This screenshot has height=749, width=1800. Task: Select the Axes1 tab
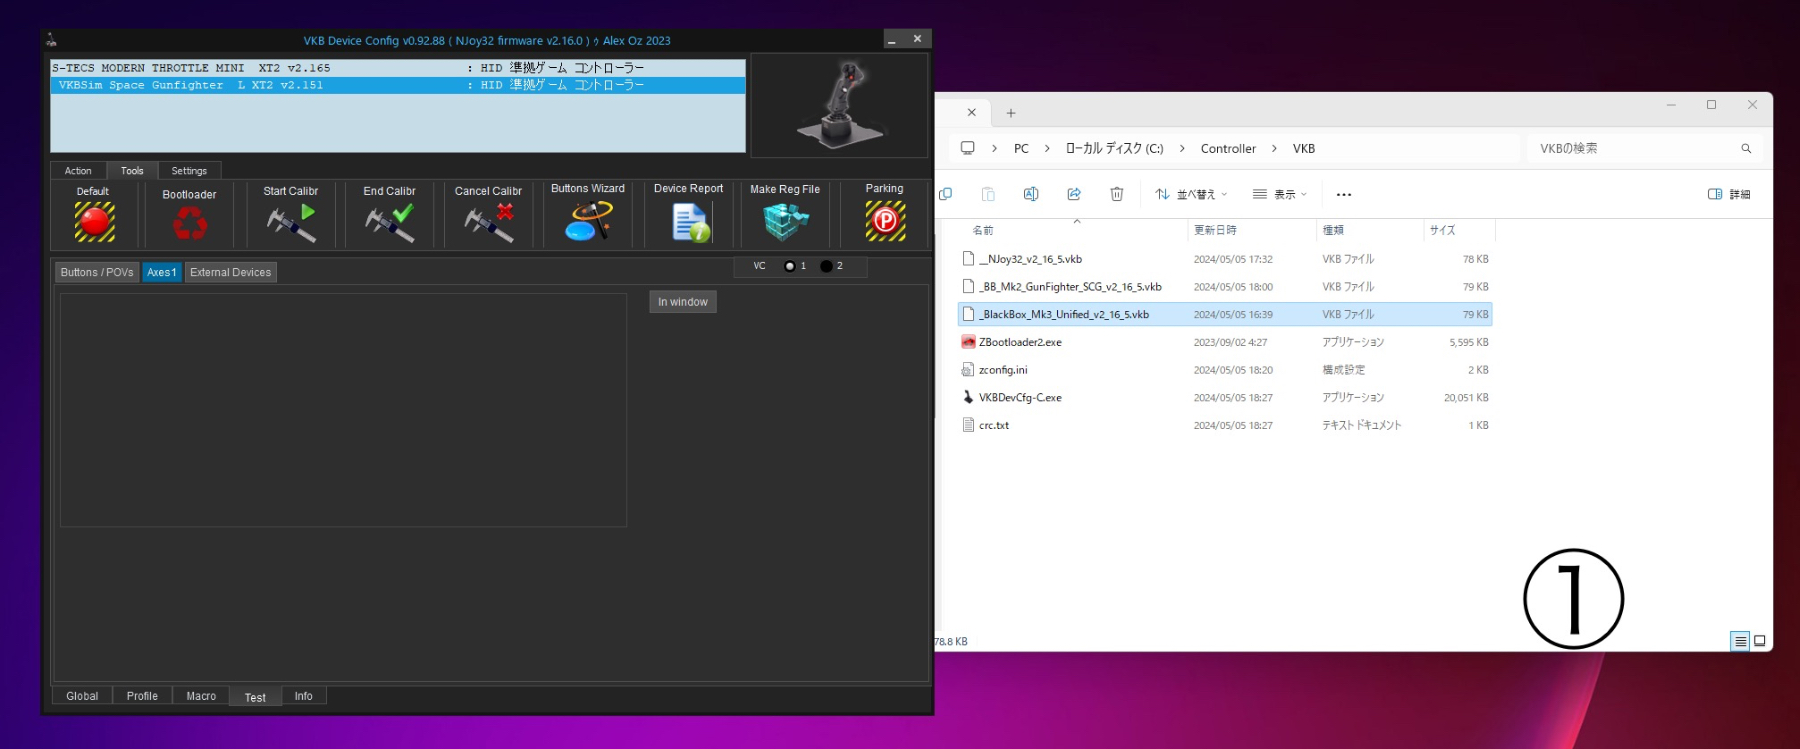[x=162, y=272]
